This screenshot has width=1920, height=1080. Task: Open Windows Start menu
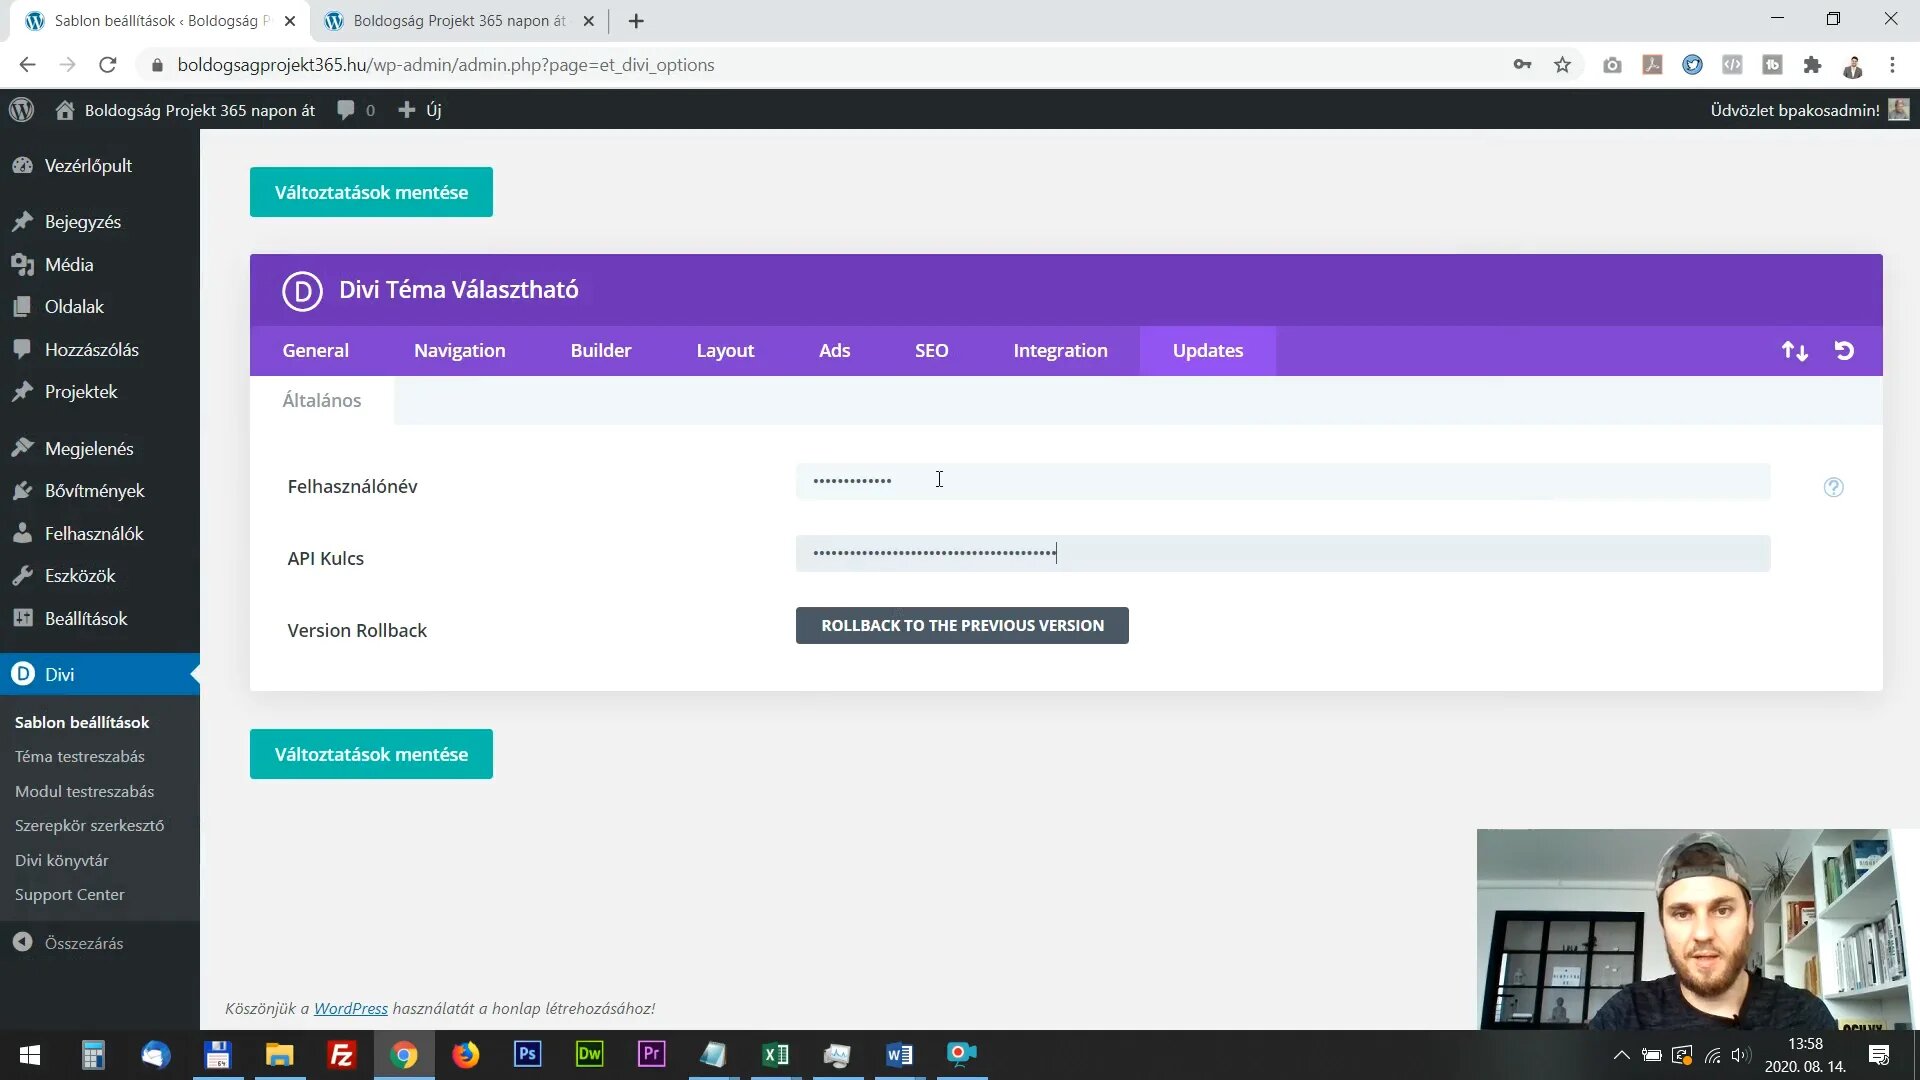[x=30, y=1055]
